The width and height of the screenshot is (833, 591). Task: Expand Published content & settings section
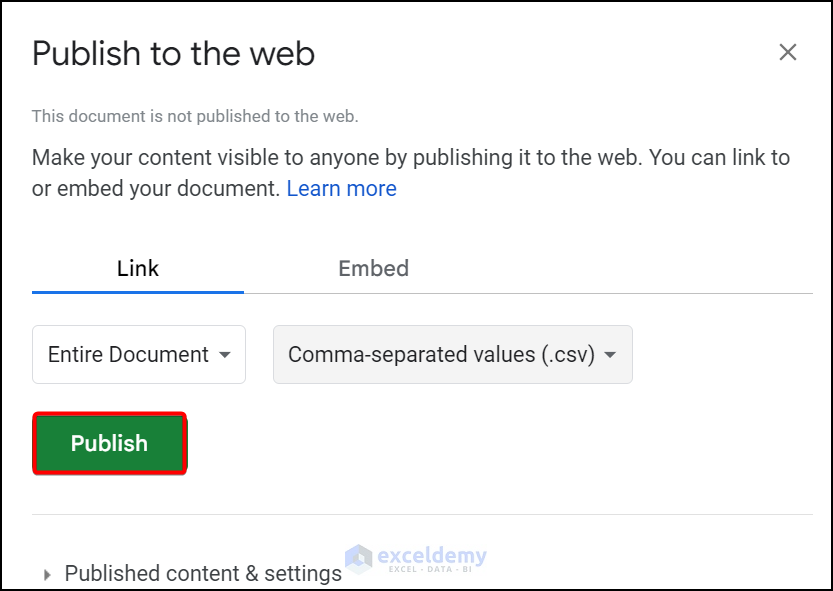click(x=203, y=573)
